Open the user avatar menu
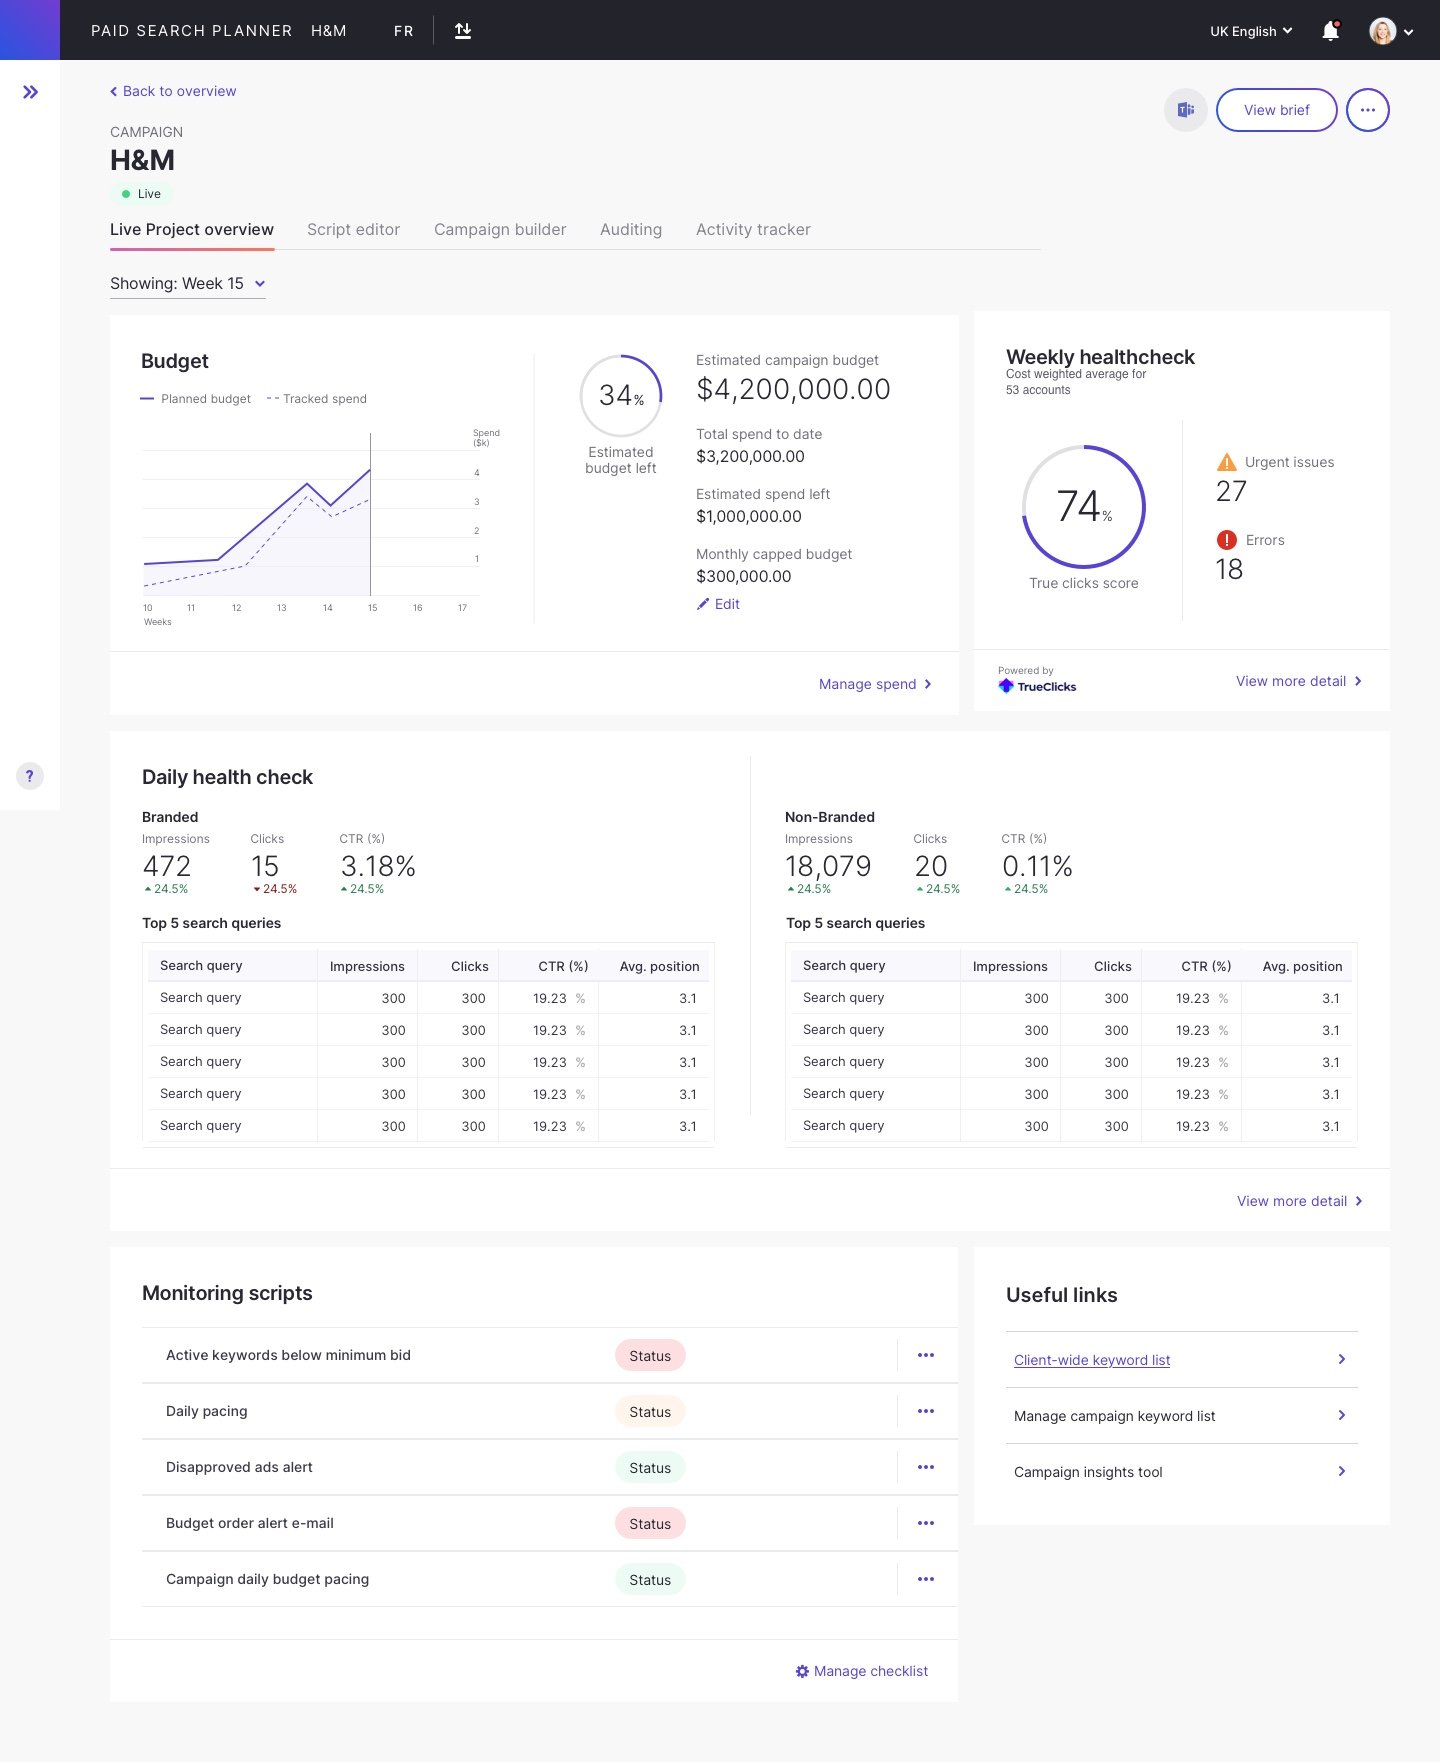Screen dimensions: 1440x1762 (1391, 31)
